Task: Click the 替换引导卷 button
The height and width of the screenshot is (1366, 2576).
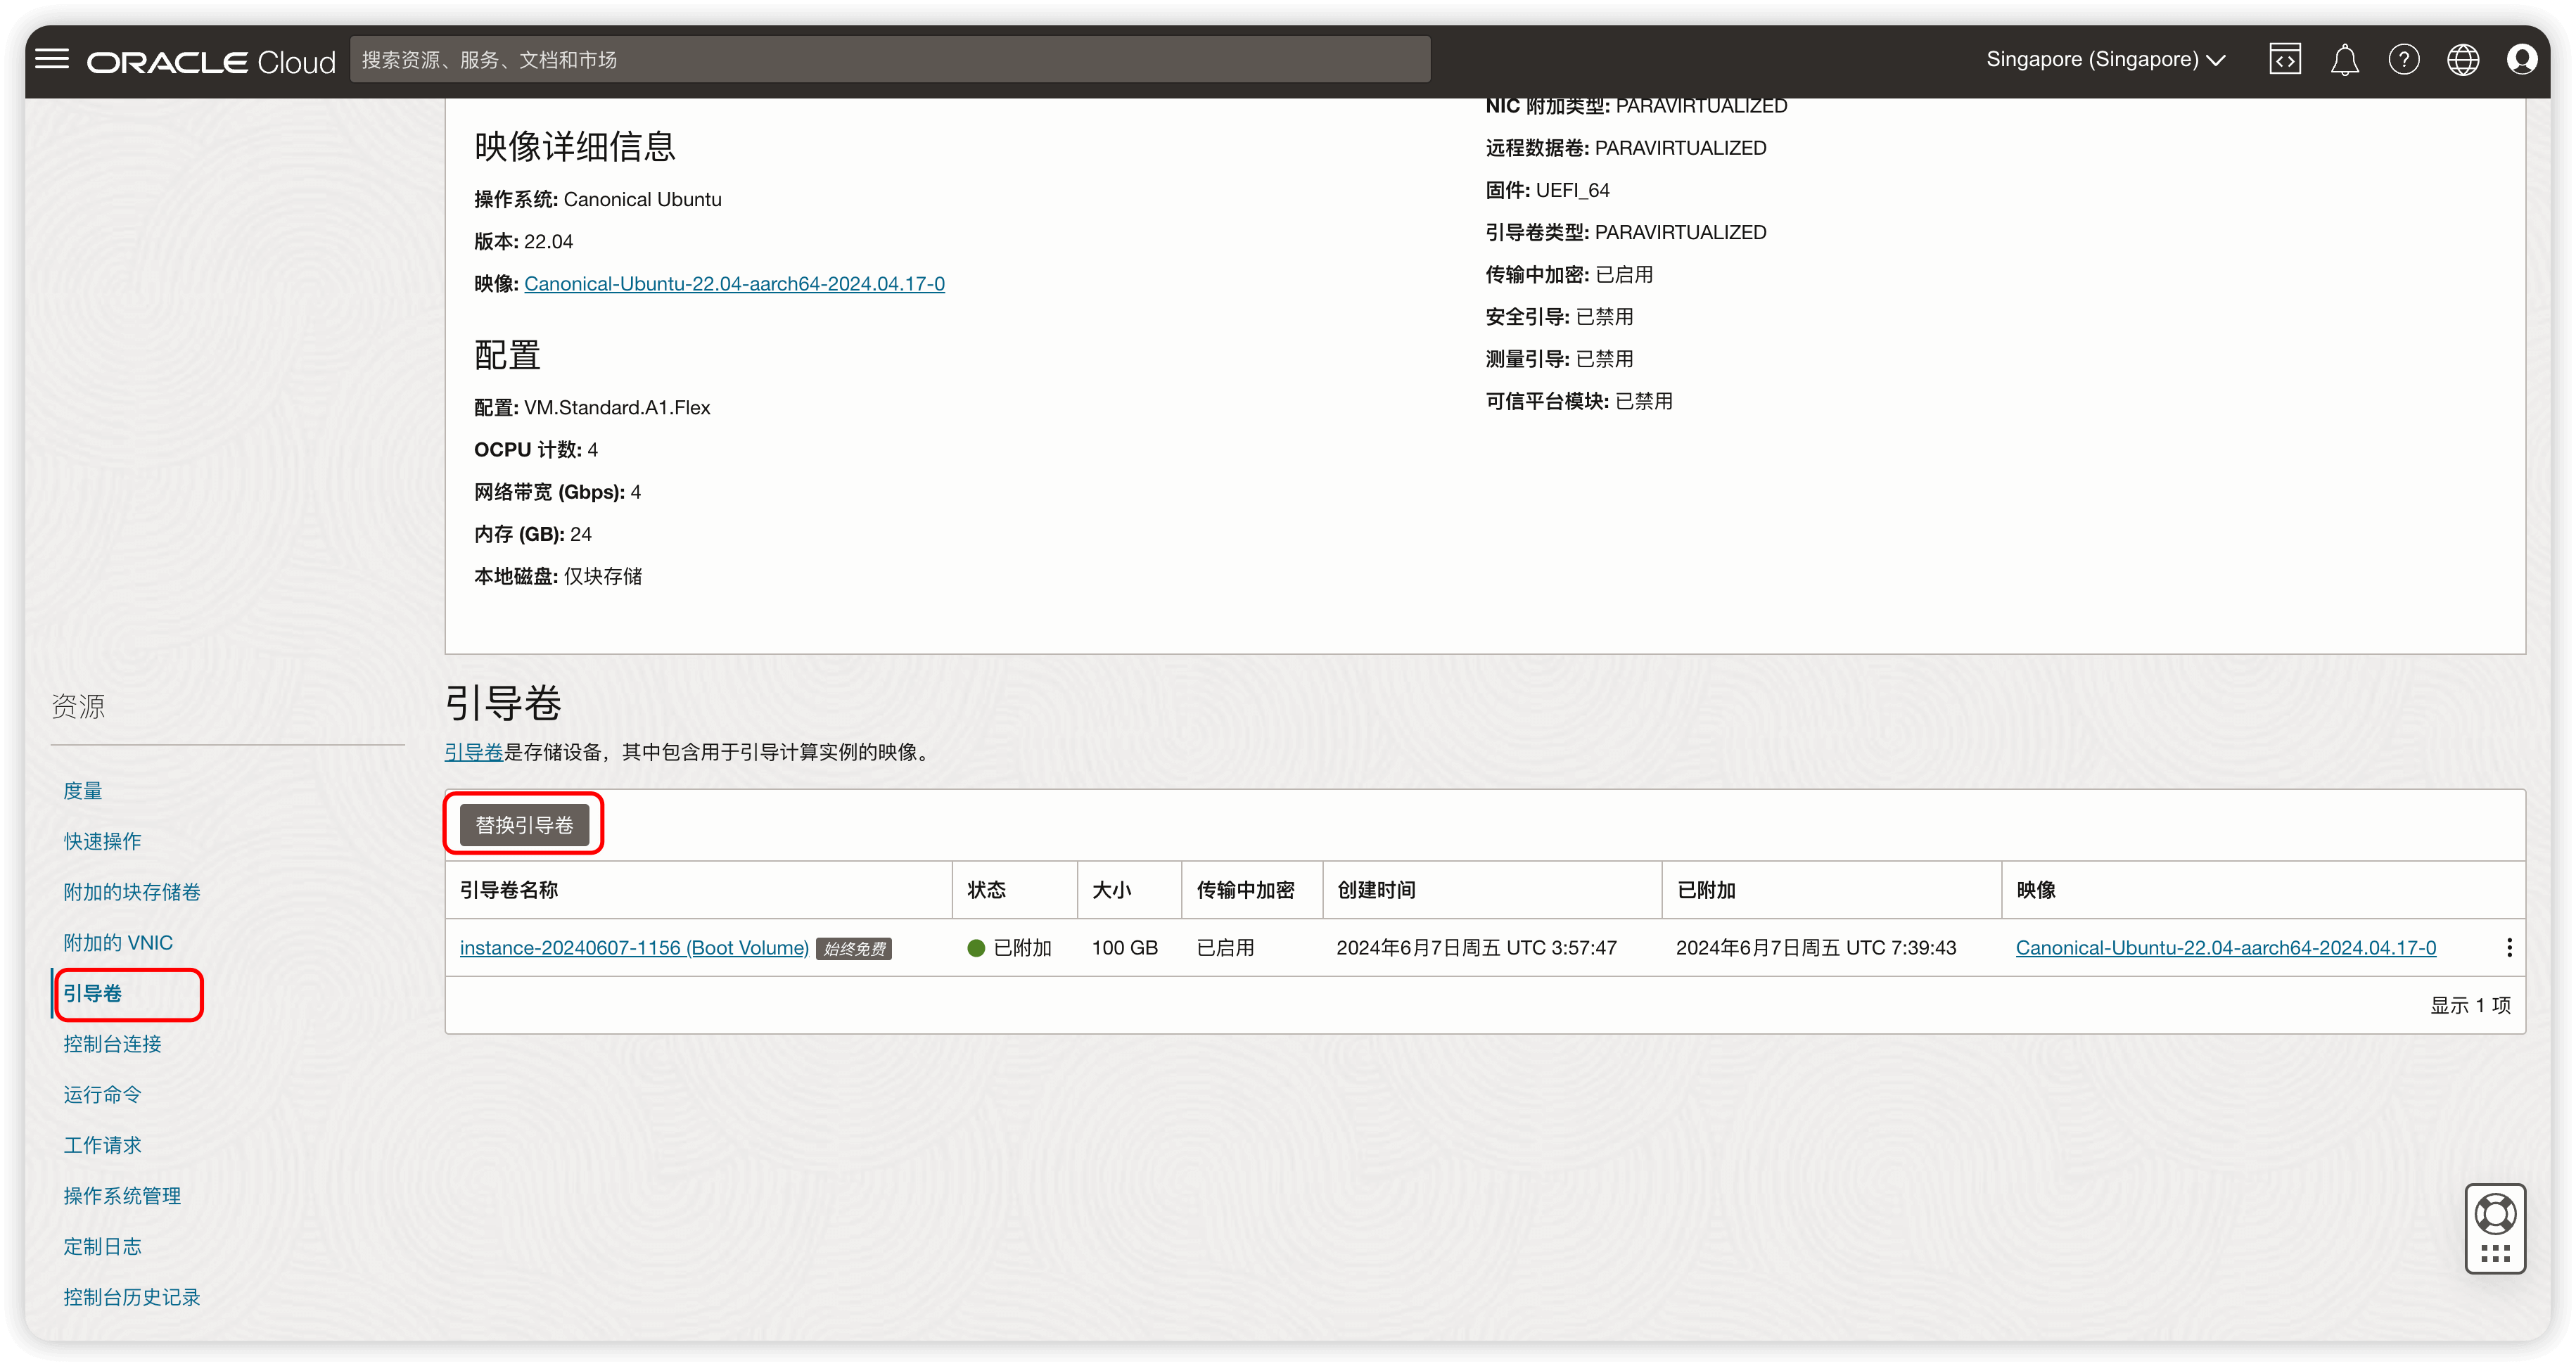Action: [x=524, y=825]
